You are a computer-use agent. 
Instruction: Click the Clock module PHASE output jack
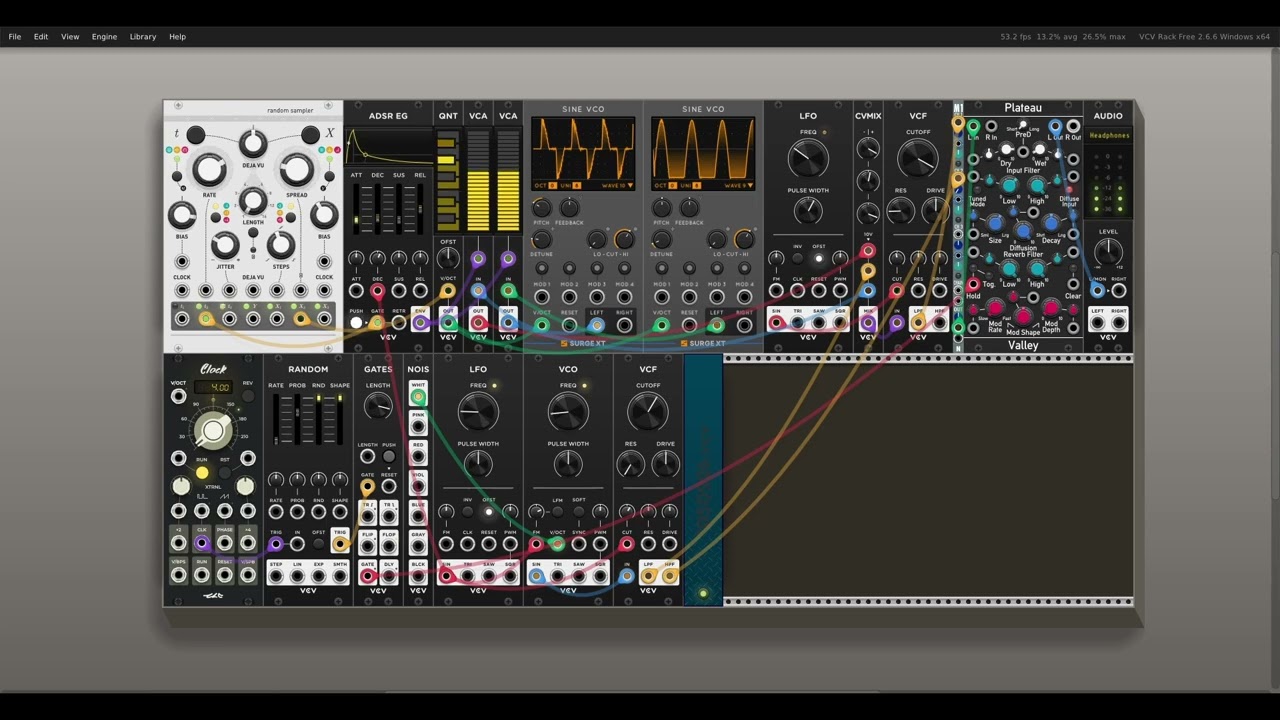225,543
